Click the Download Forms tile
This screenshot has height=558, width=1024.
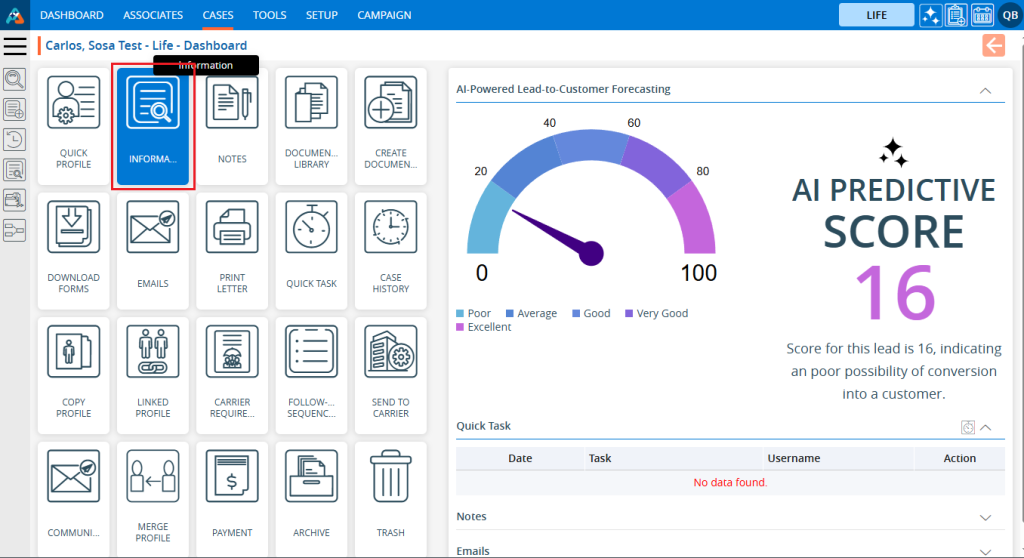click(73, 250)
